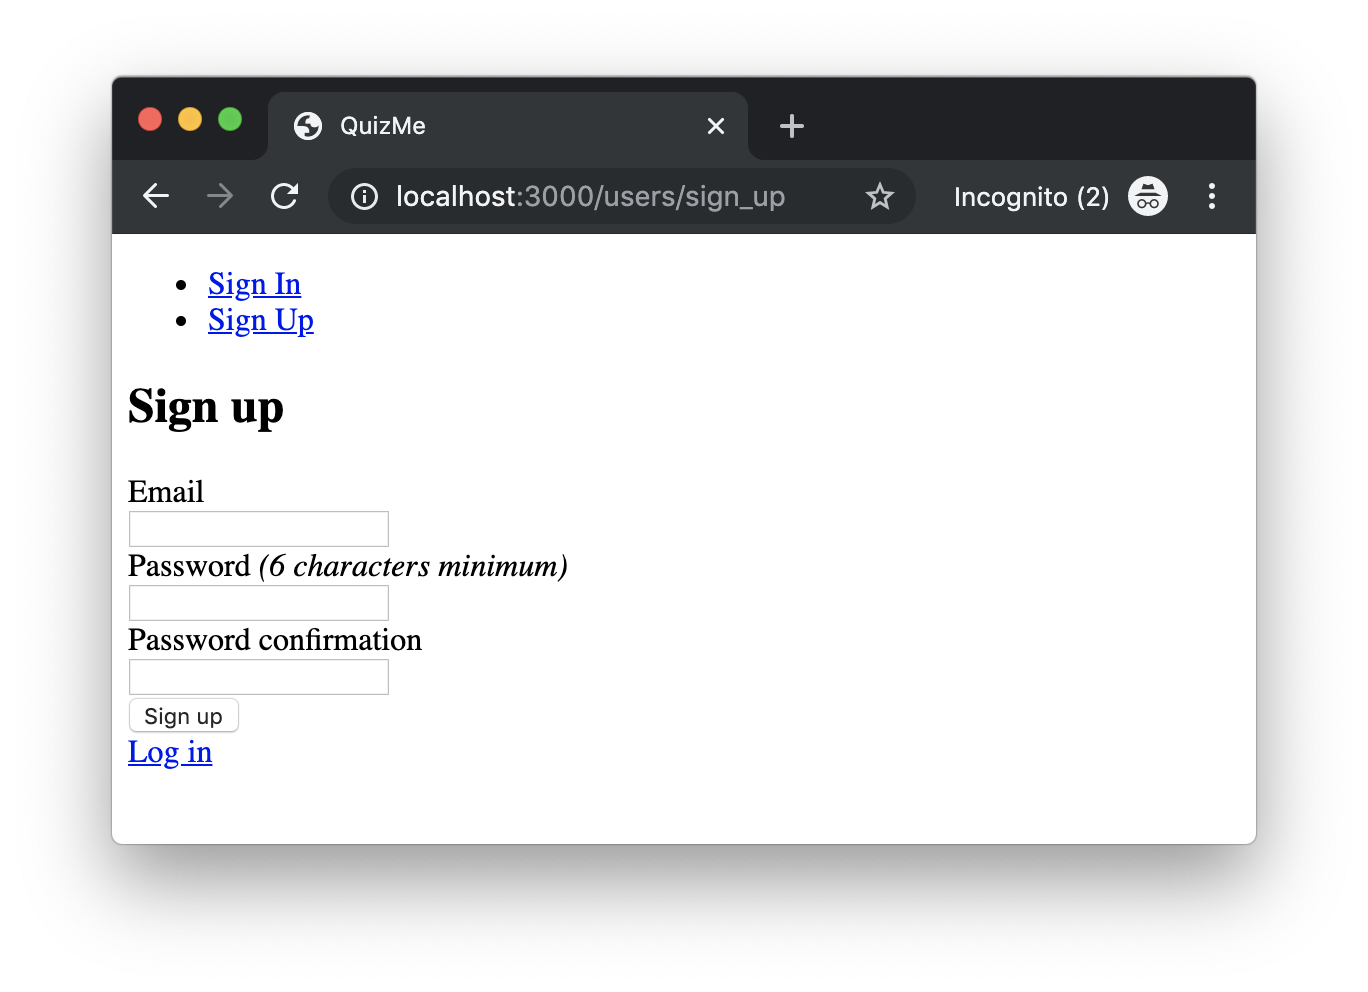Click the Incognito (2) label
Viewport: 1368px width, 992px height.
pos(1031,197)
